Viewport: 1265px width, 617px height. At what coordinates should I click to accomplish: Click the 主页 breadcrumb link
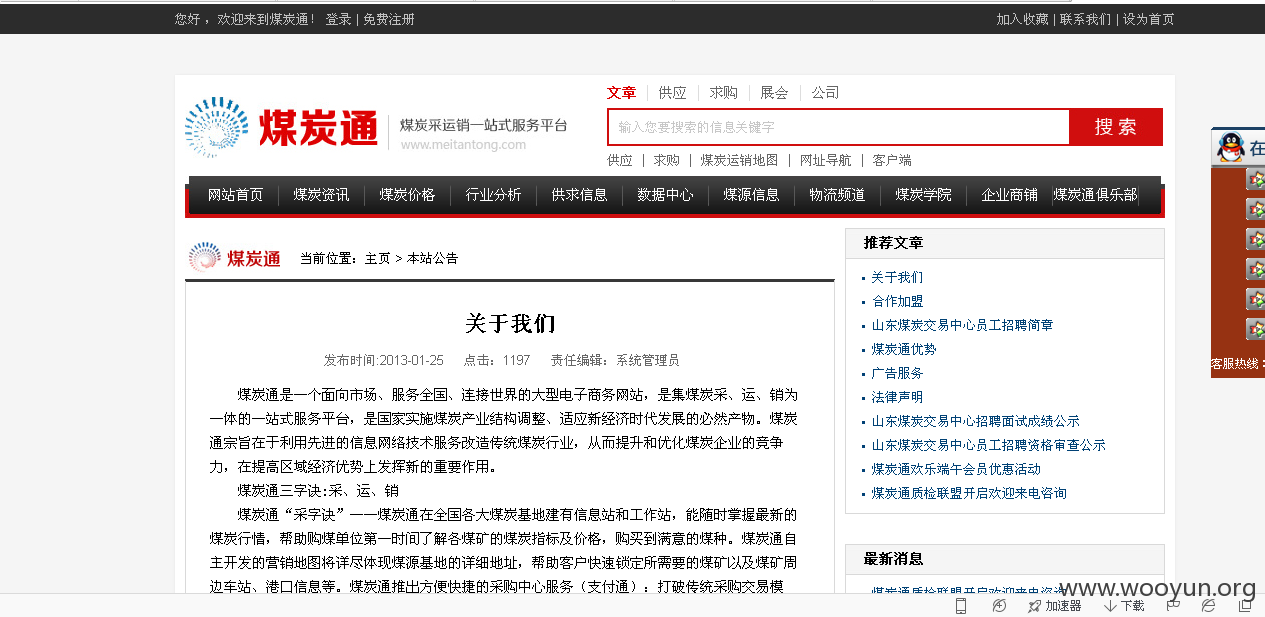(377, 258)
